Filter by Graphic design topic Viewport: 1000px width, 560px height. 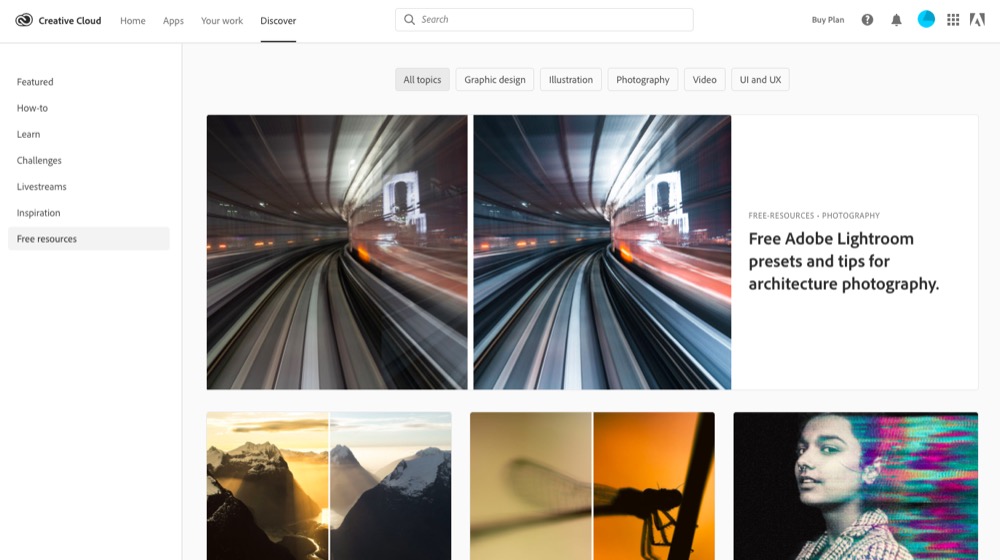495,80
